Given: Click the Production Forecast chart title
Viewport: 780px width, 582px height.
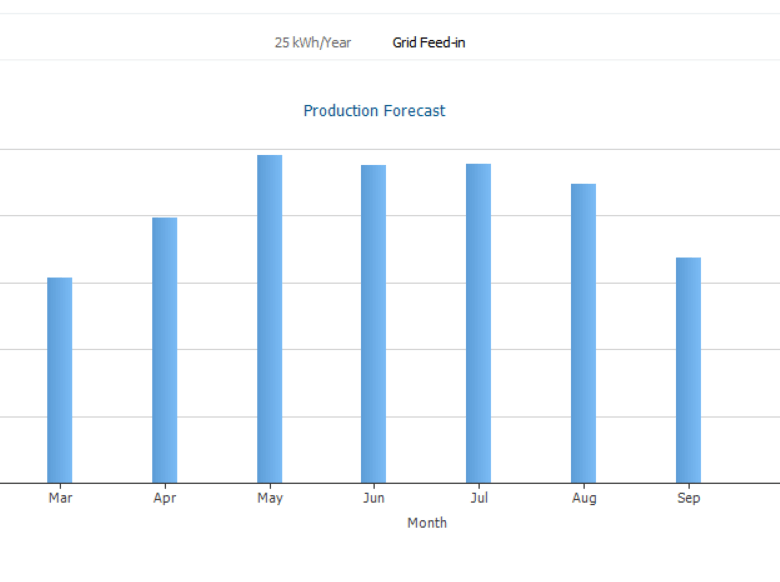Looking at the screenshot, I should click(374, 111).
